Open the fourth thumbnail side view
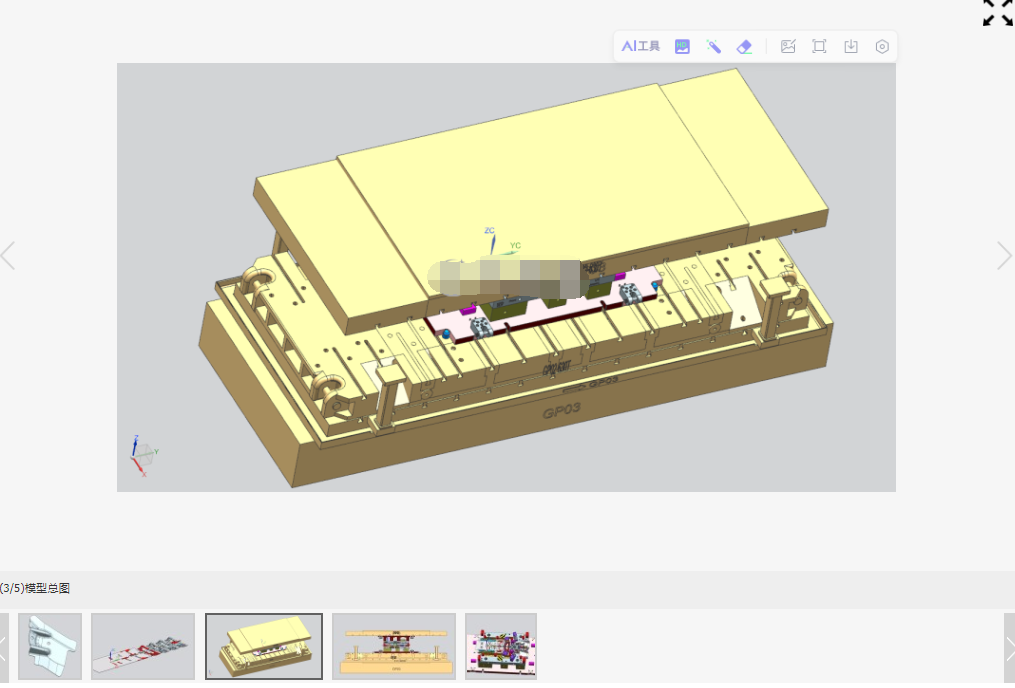 [394, 646]
